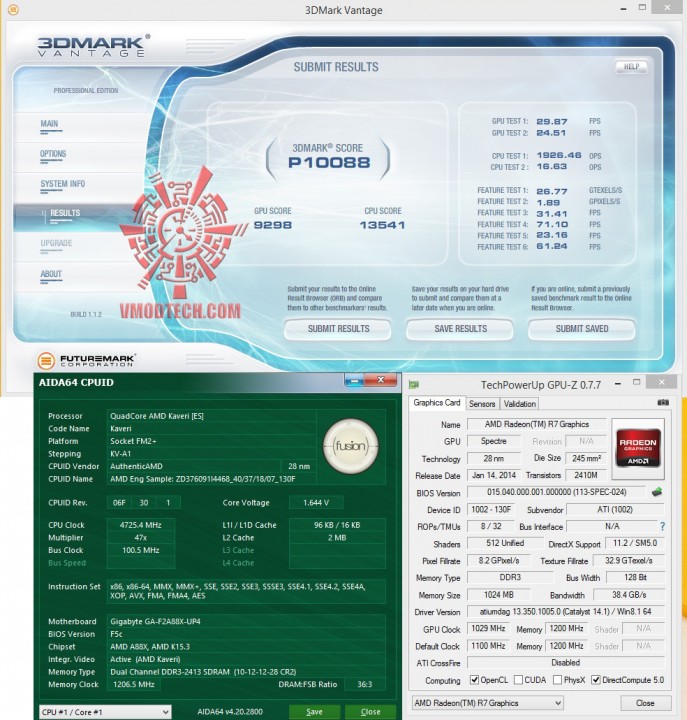
Task: Click the Memory Type DDR3-2413 SDRAM value
Action: 203,672
